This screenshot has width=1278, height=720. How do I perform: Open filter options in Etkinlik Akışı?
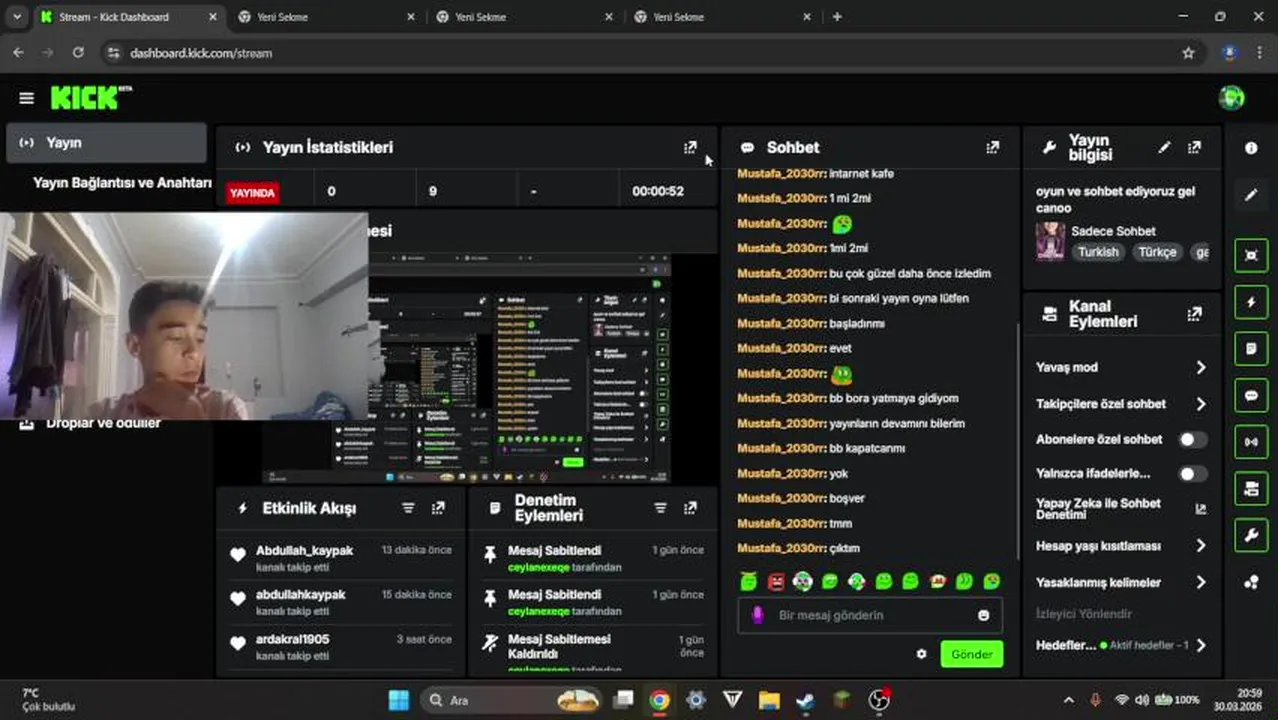click(408, 508)
